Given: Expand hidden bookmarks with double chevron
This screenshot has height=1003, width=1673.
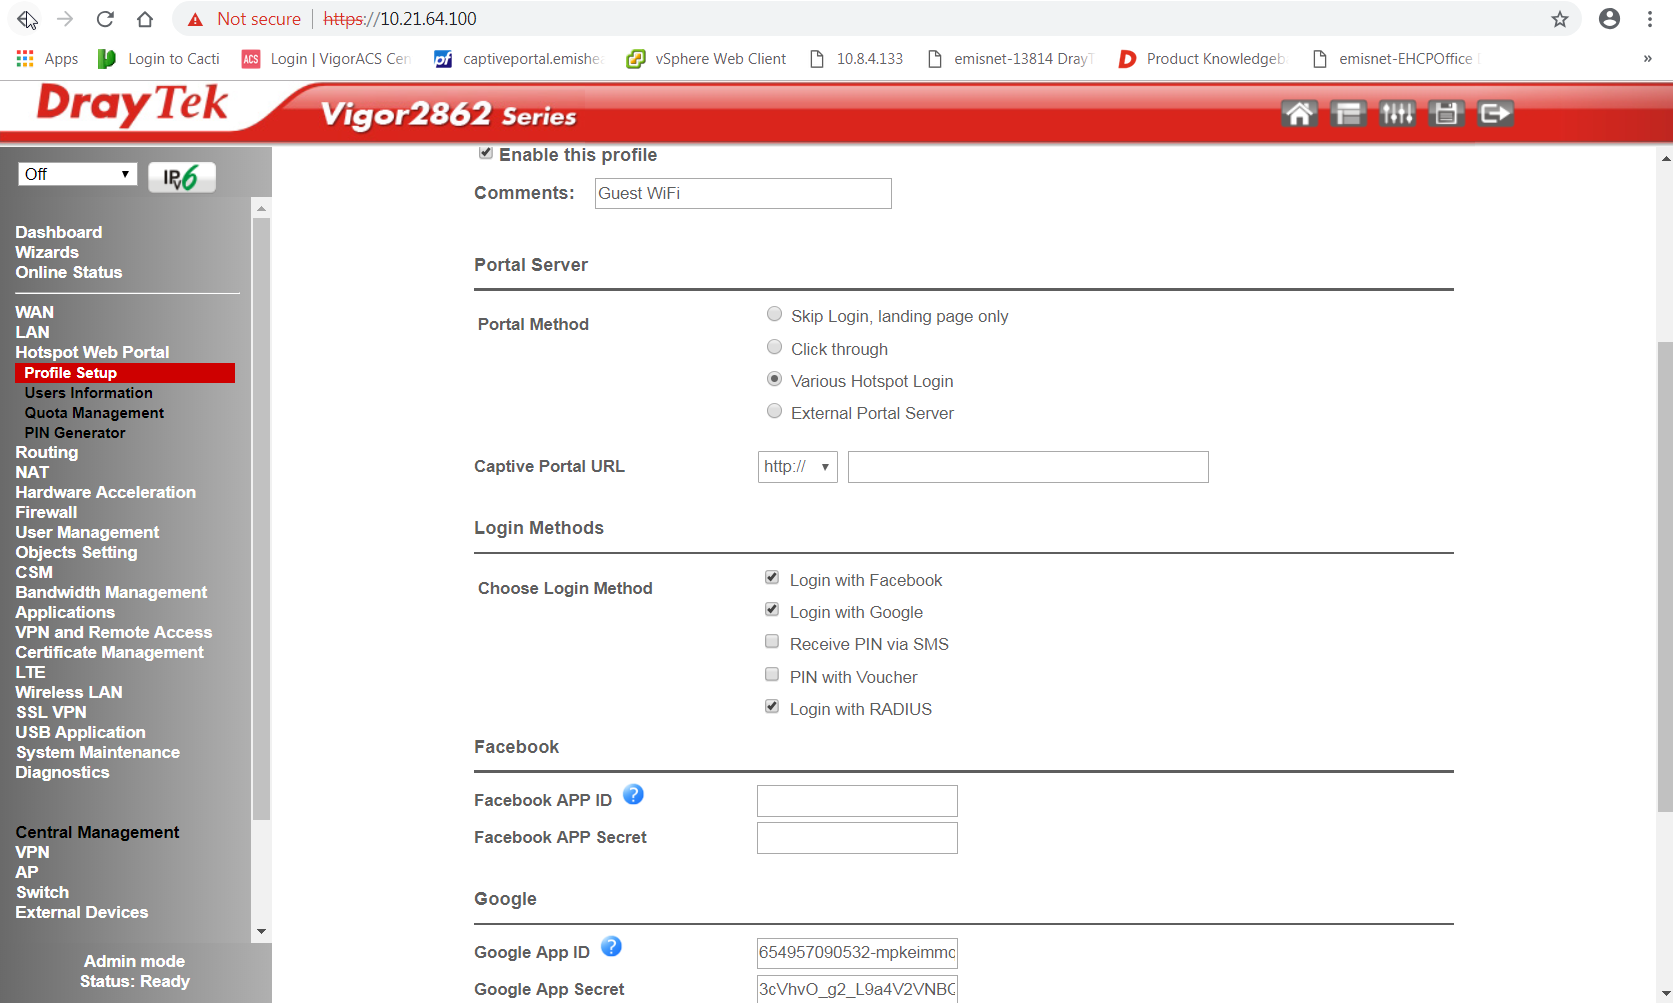Looking at the screenshot, I should coord(1647,59).
